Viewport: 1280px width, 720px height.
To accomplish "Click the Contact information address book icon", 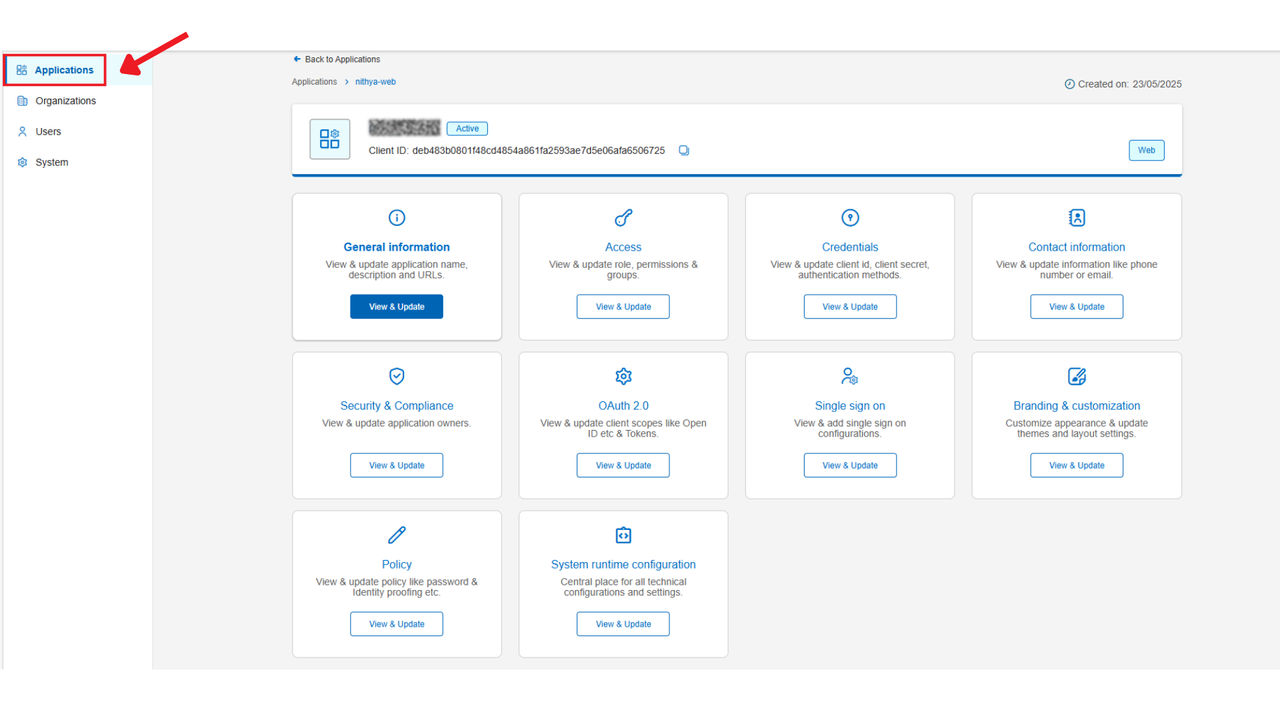I will coord(1077,217).
